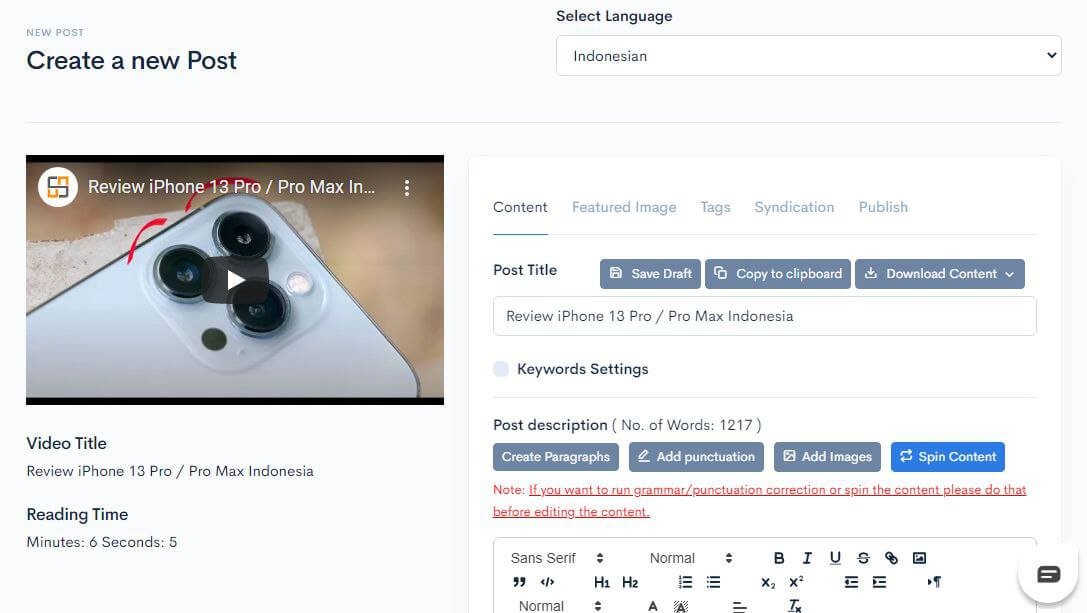Apply subscript formatting

click(768, 582)
